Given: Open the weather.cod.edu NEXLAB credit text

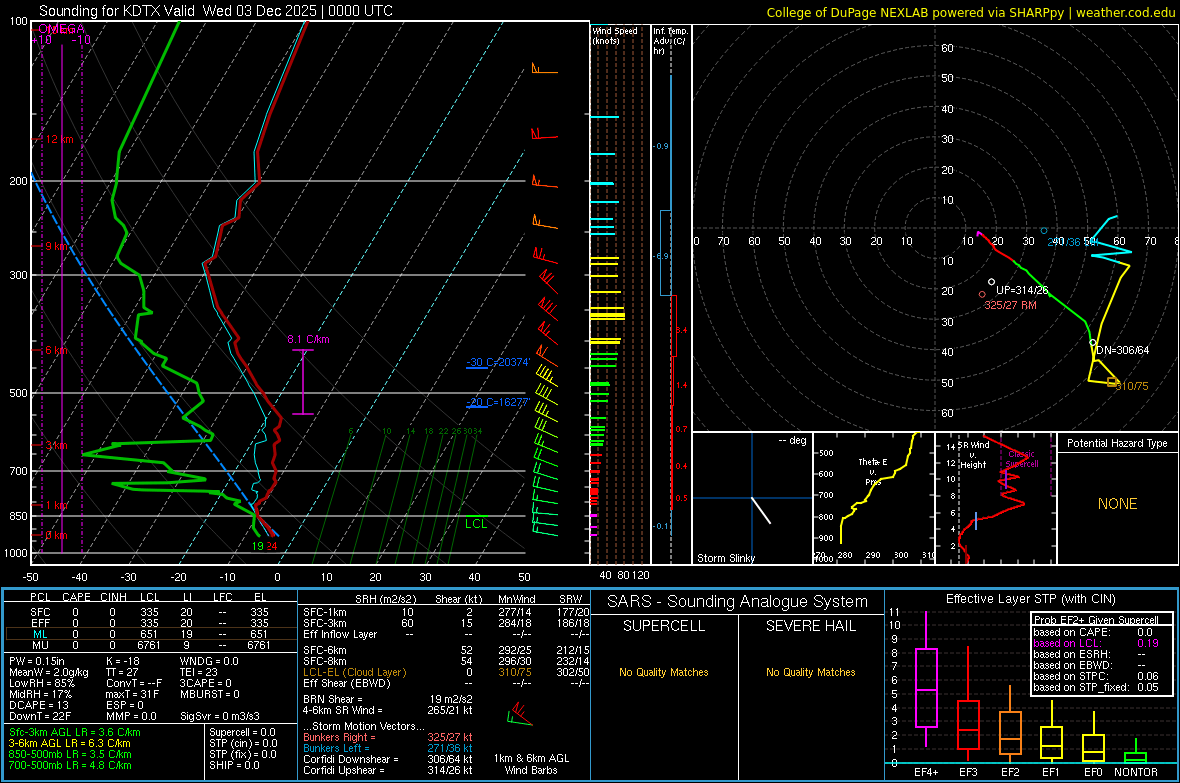Looking at the screenshot, I should (970, 12).
